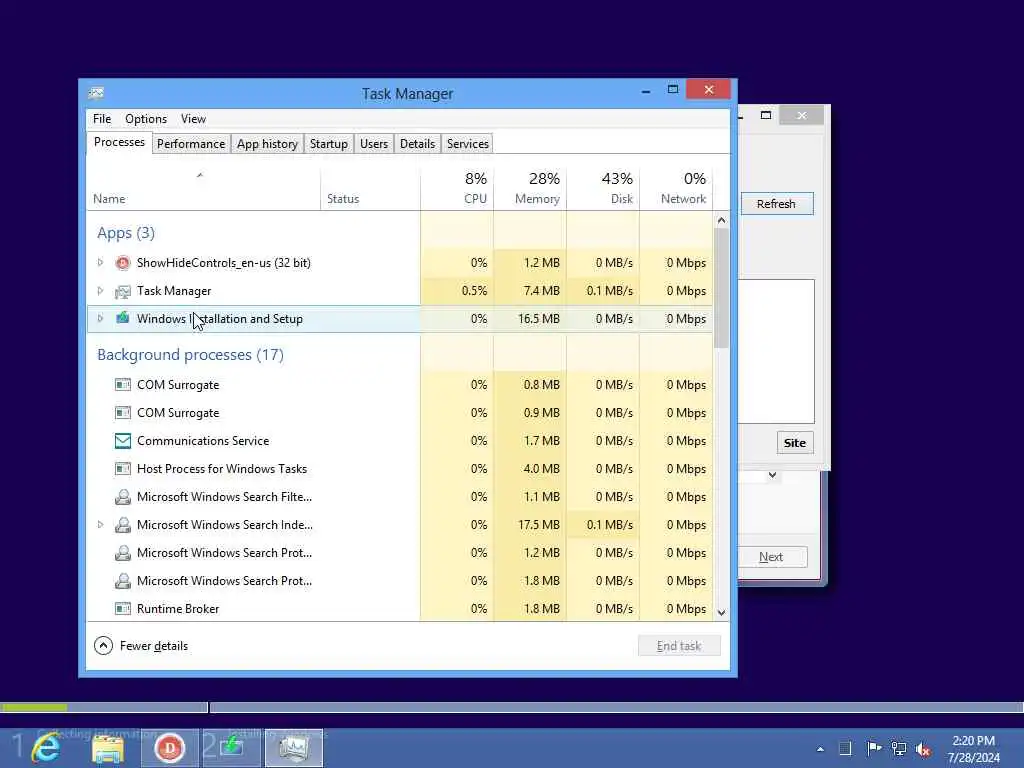Click the Runtime Broker process icon
1024x768 pixels.
pyautogui.click(x=122, y=609)
